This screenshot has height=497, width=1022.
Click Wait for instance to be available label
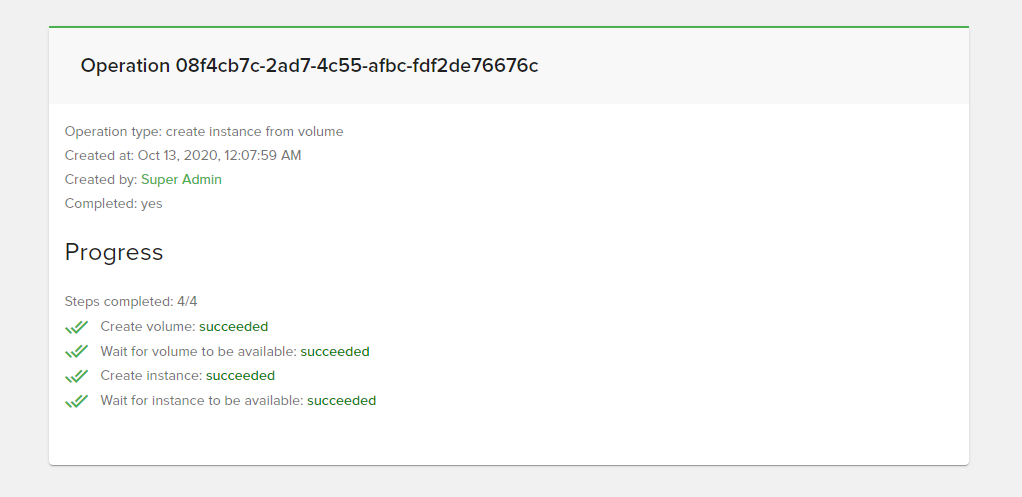point(202,401)
